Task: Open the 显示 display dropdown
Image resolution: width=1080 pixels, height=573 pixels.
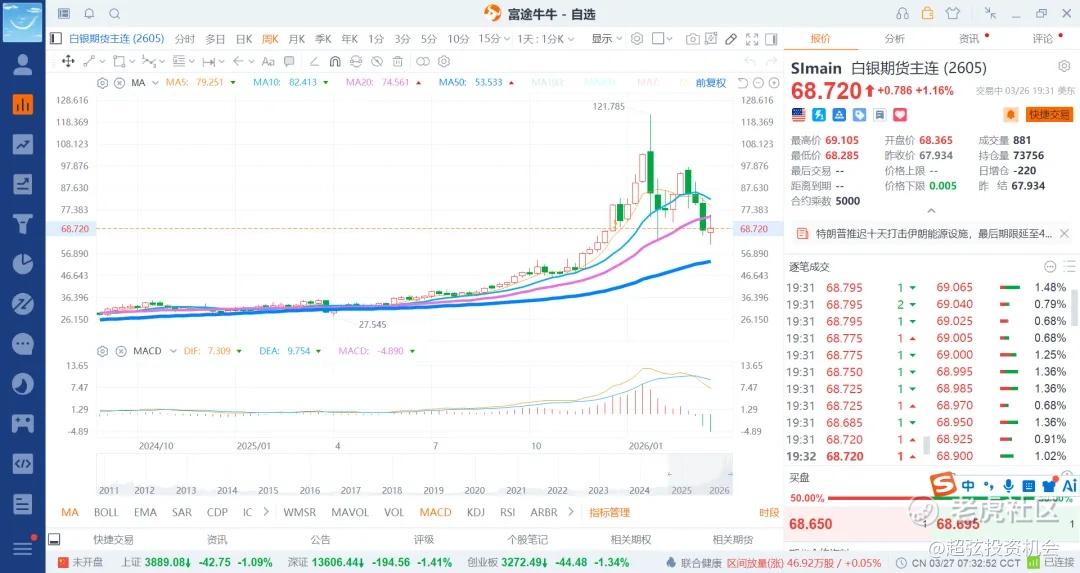Action: tap(607, 39)
